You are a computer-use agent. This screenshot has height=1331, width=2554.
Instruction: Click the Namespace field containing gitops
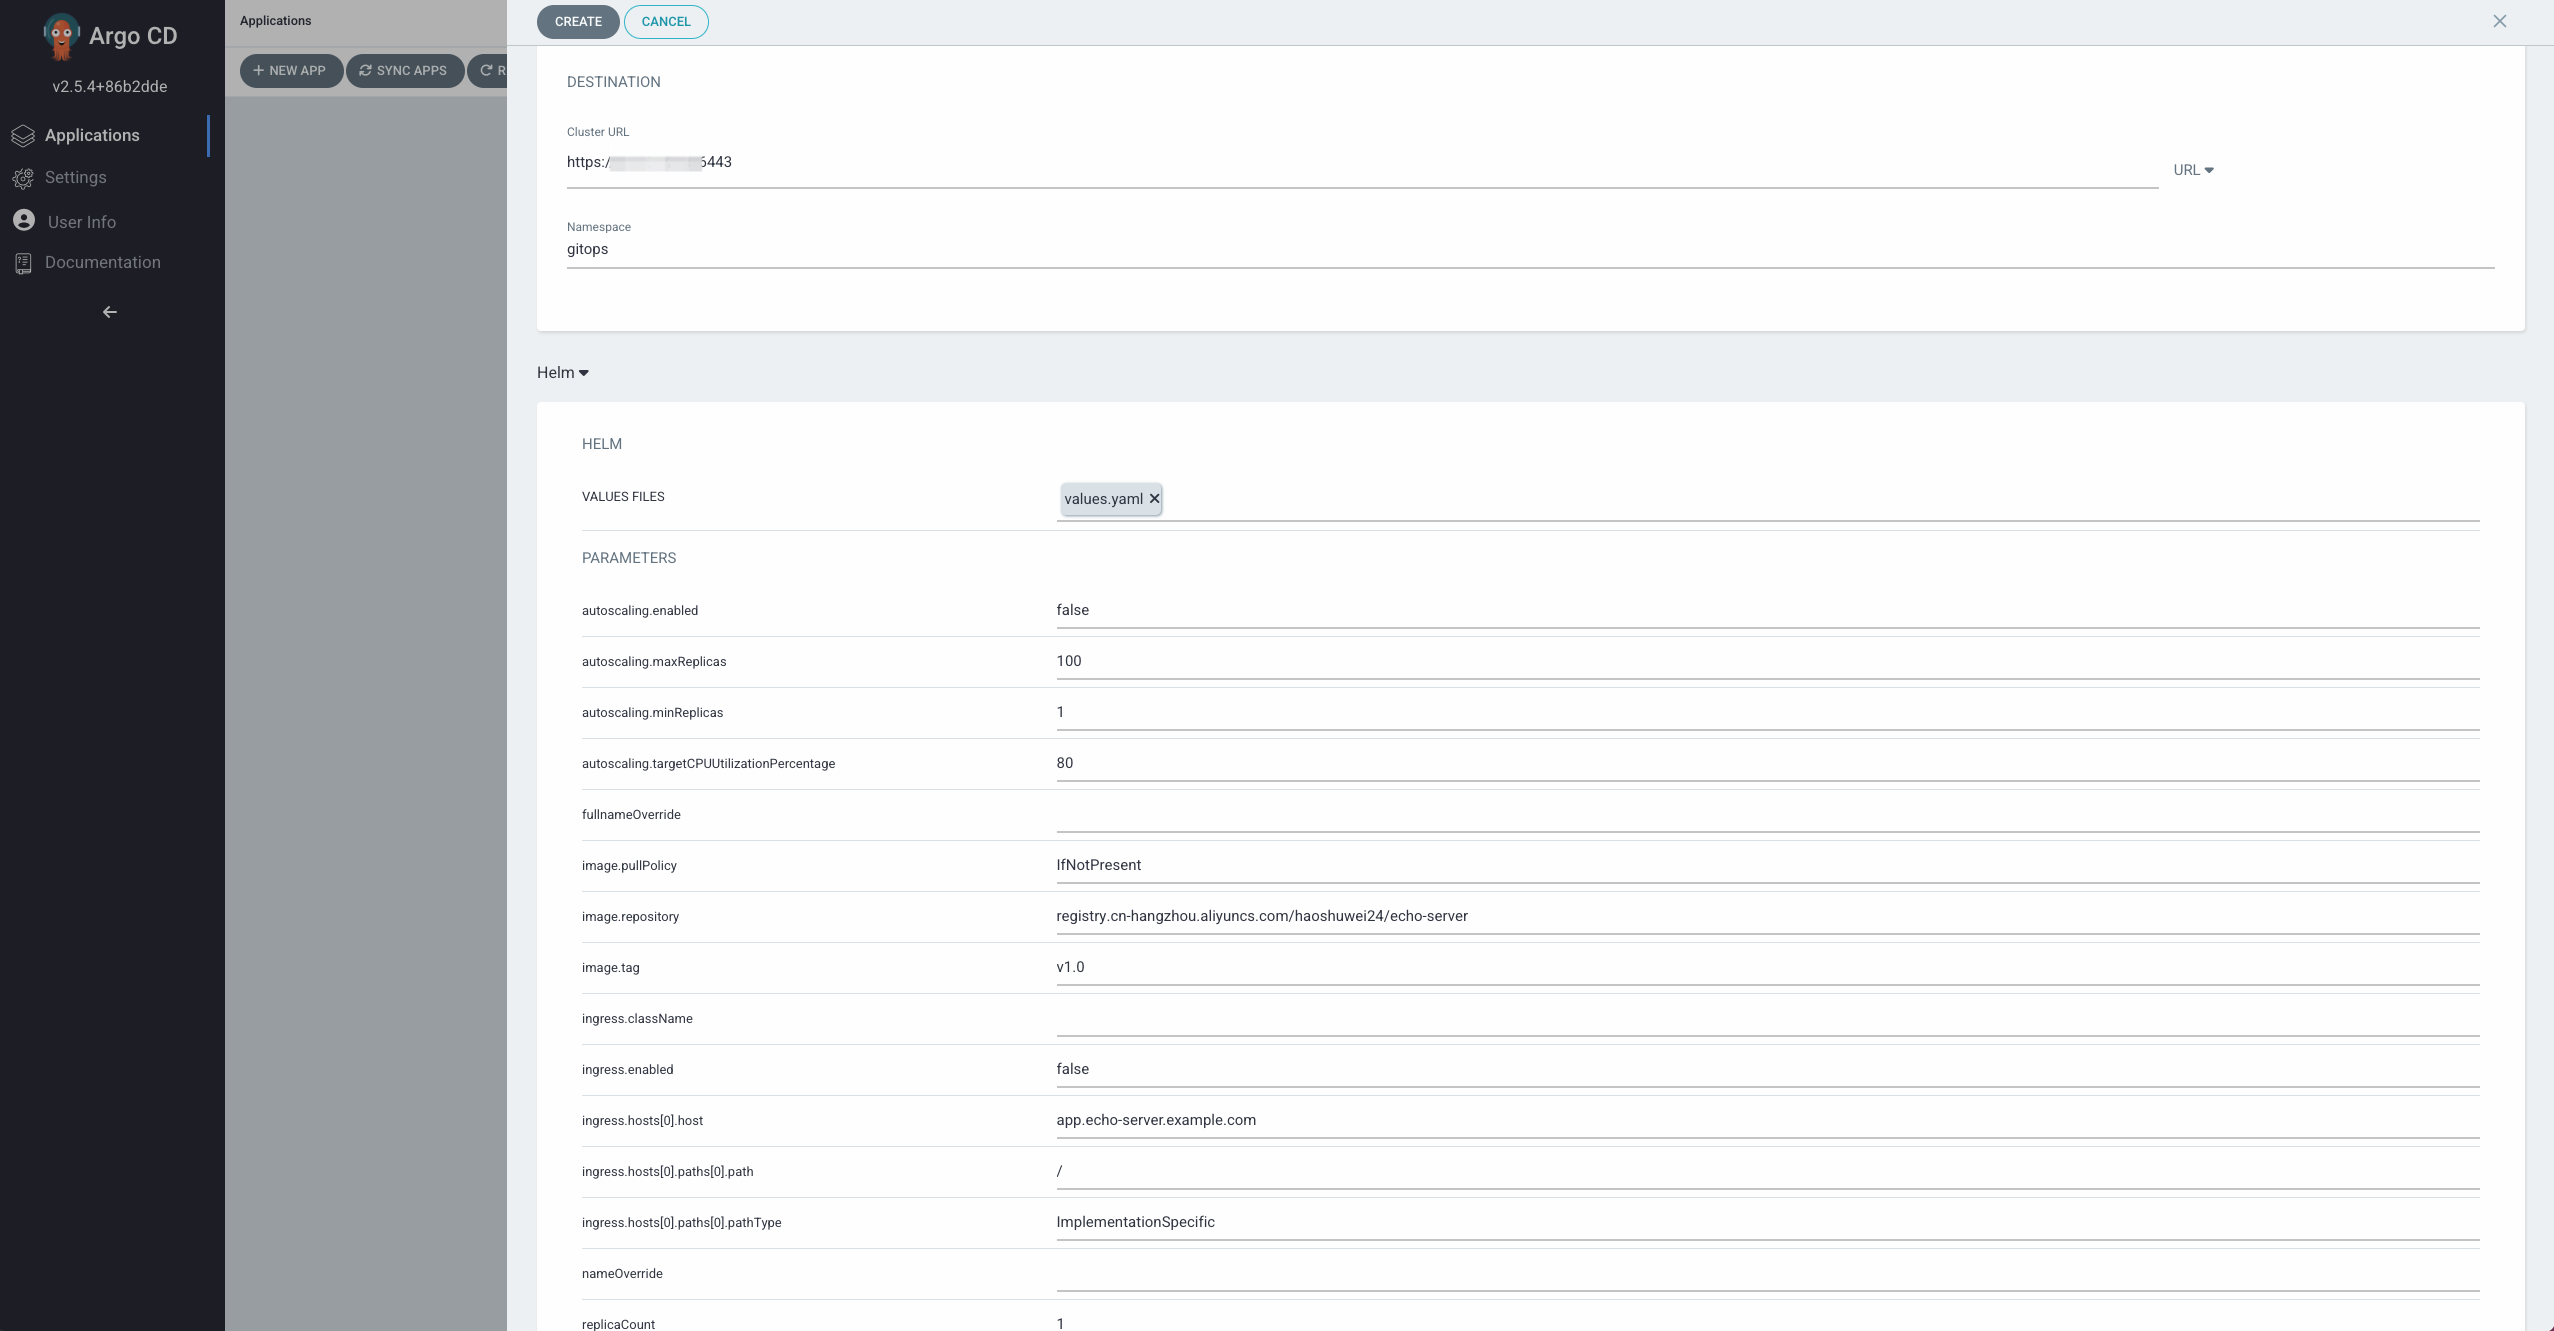(1530, 250)
